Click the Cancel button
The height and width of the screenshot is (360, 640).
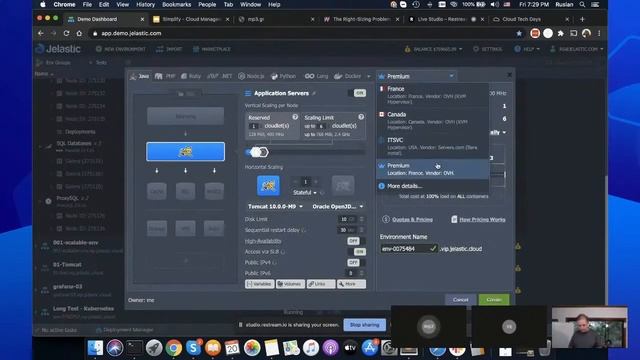tap(460, 300)
